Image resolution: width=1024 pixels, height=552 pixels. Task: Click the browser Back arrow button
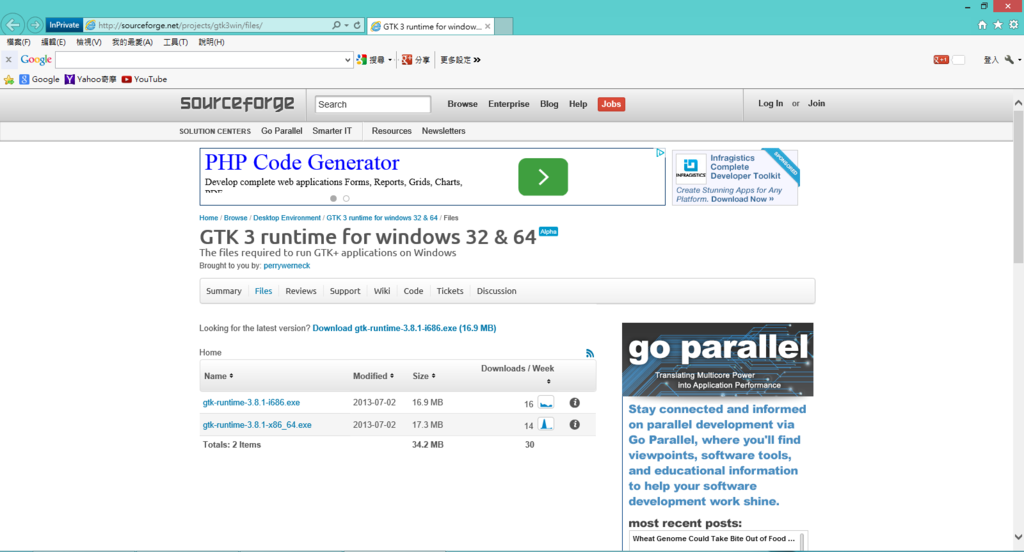coord(12,25)
